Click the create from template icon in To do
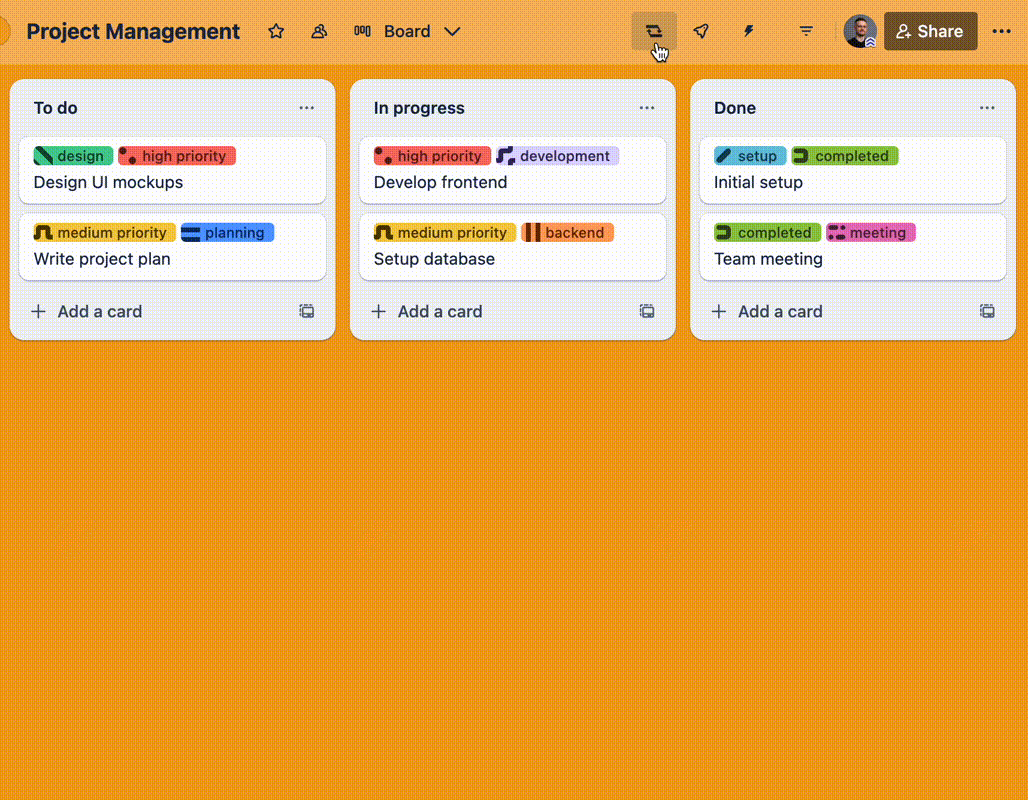This screenshot has height=800, width=1028. [307, 311]
